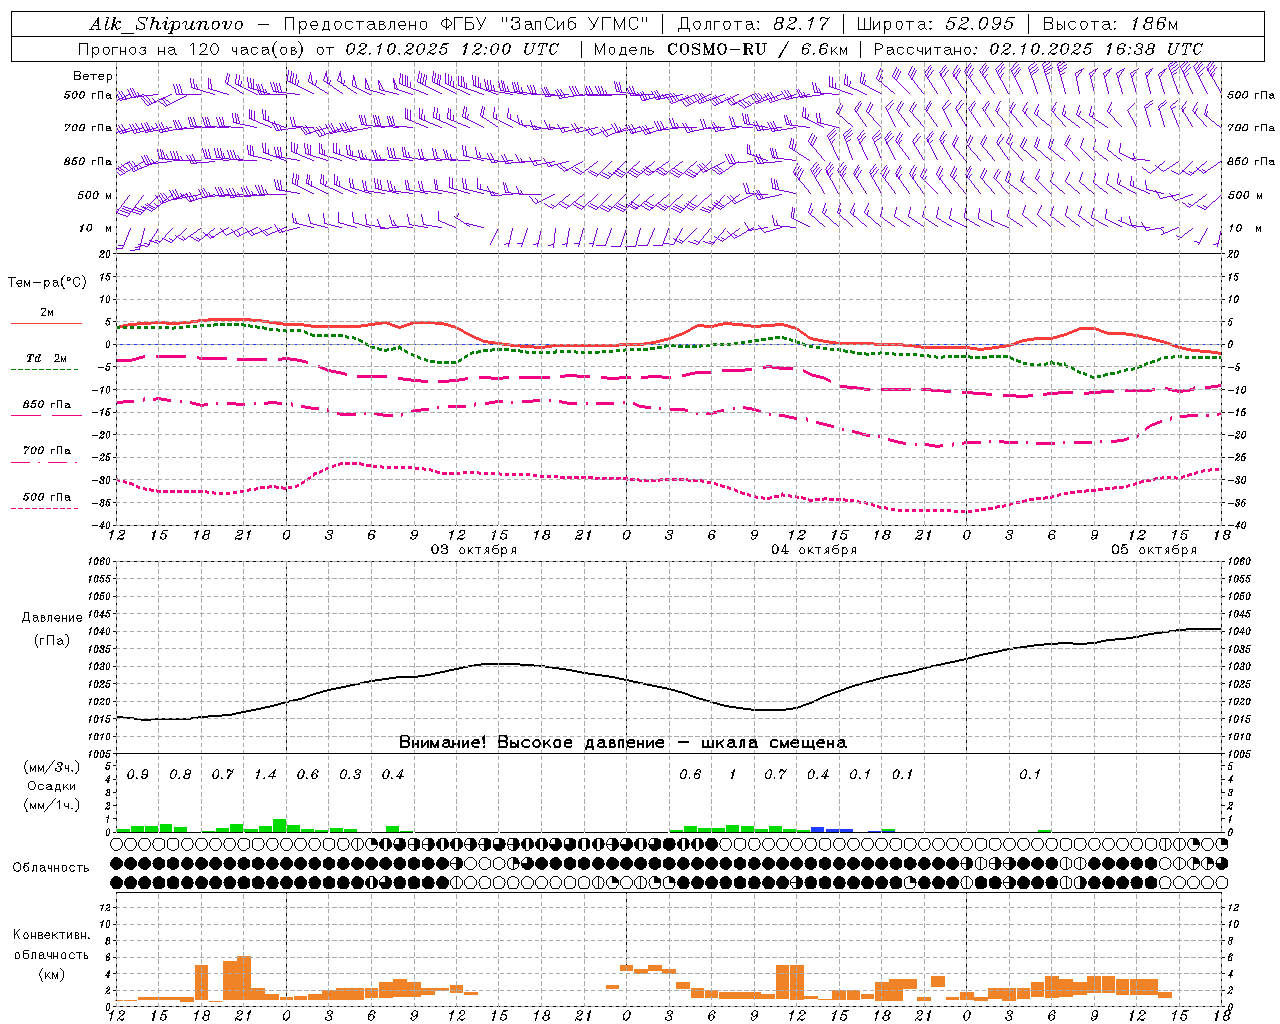Screen dimensions: 1280x1024
Task: Click the Прогноз на 120 часа(ов) text
Action: 192,49
